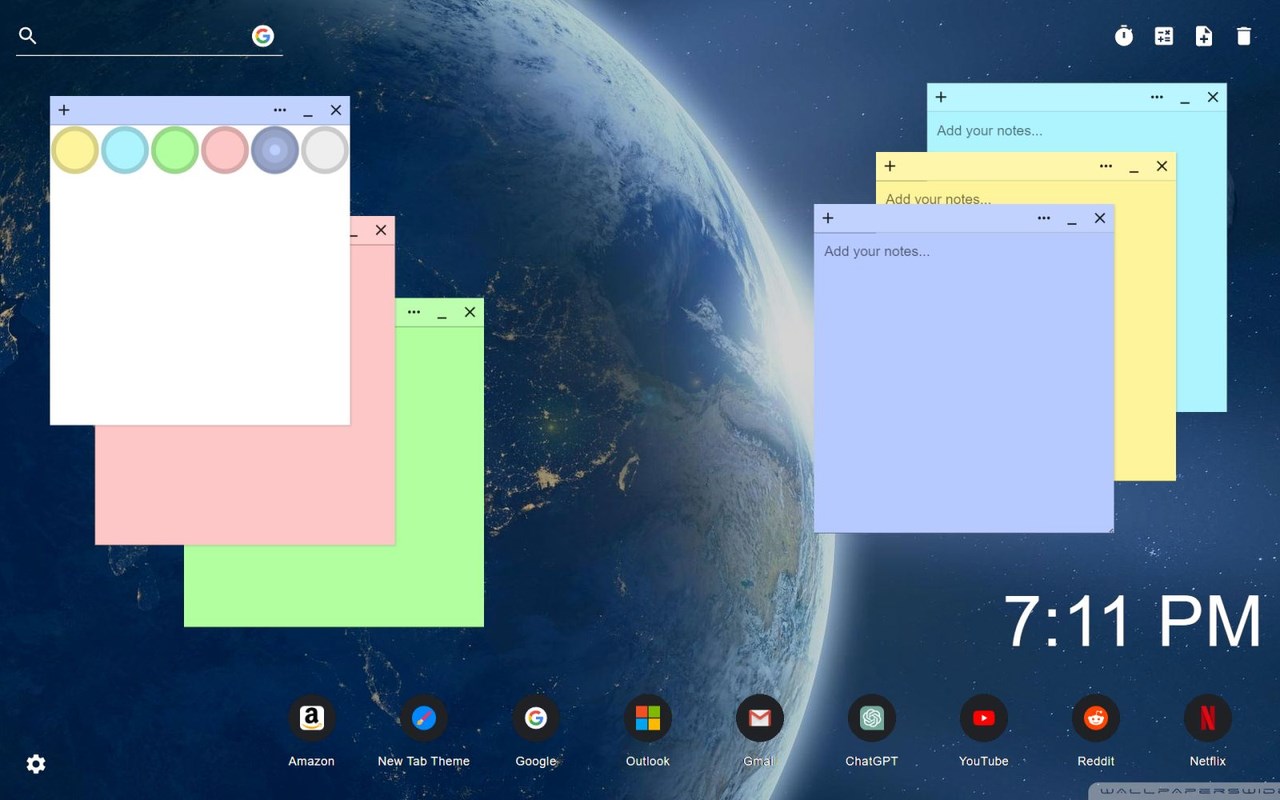Close the front blue sticky note
The height and width of the screenshot is (800, 1280).
(x=1100, y=218)
